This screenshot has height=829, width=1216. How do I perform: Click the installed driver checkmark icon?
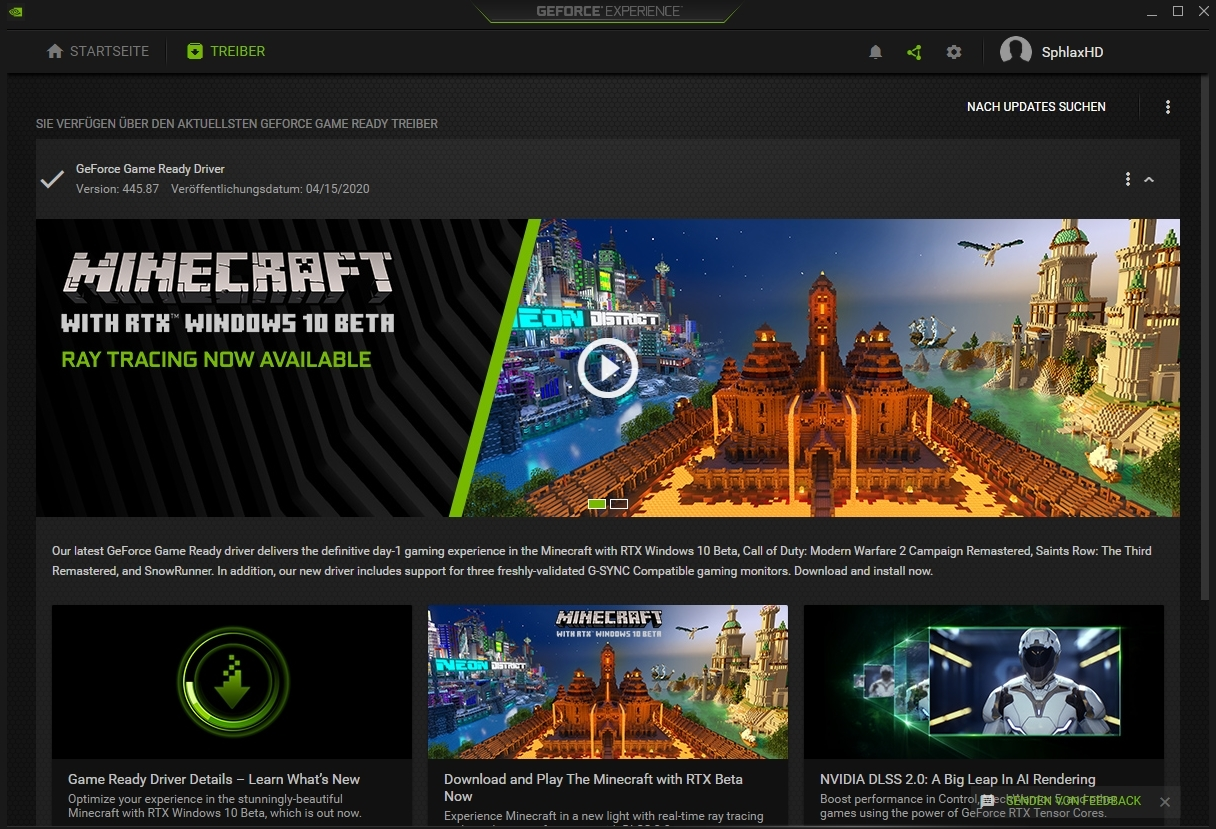52,179
